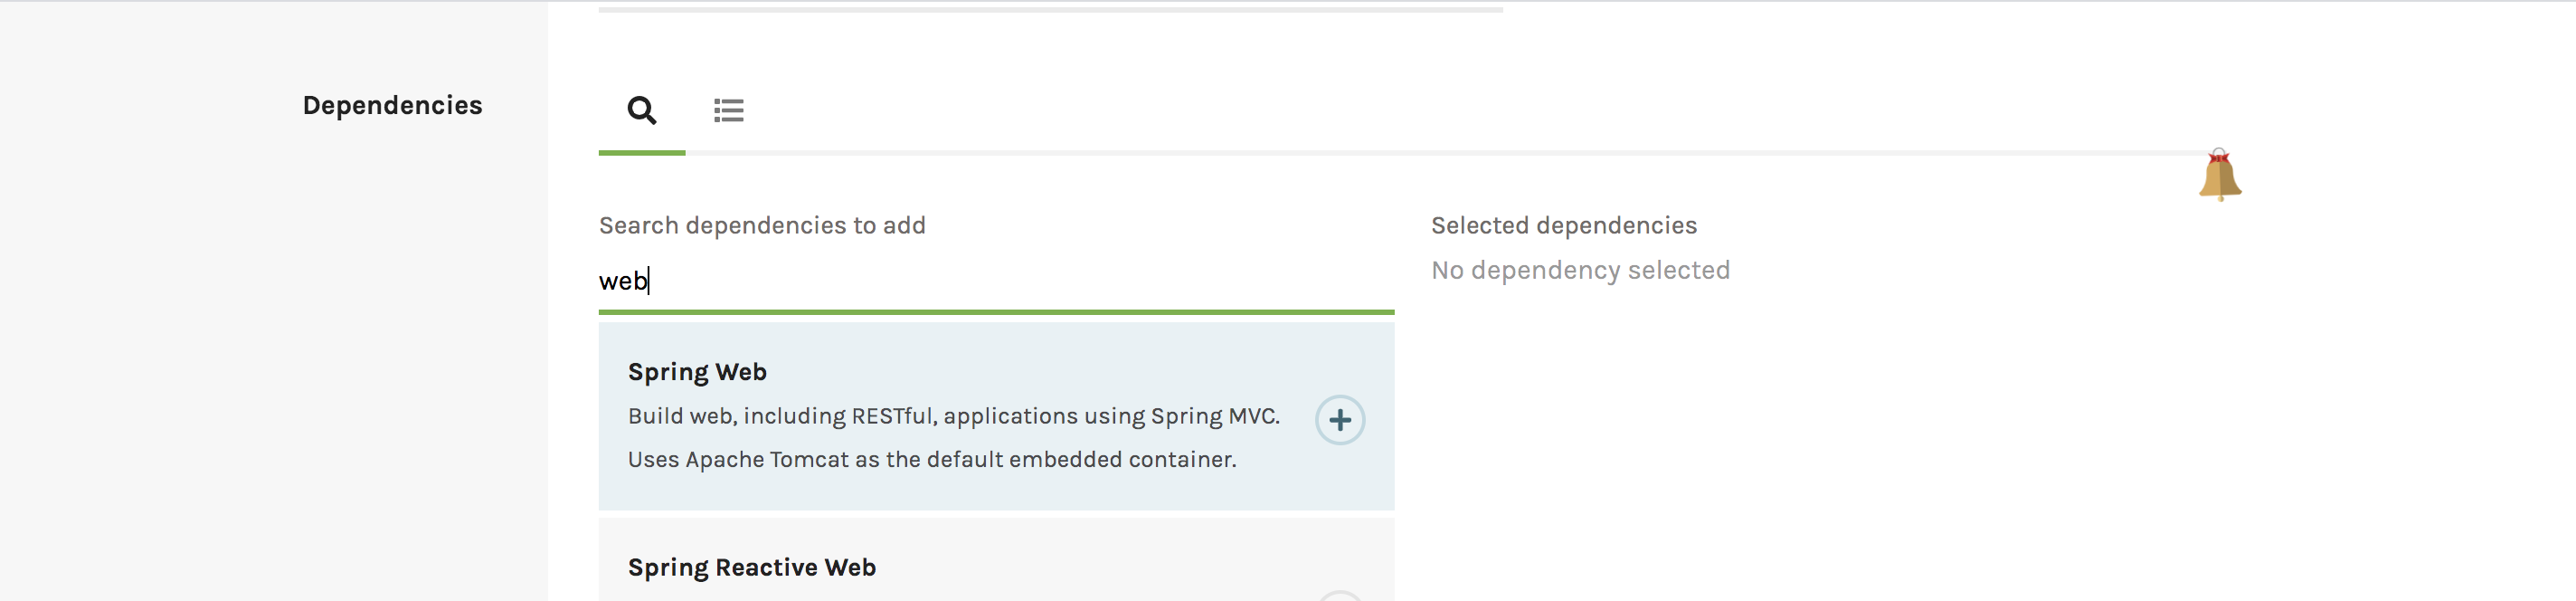Click the golden Christmas bell icon
This screenshot has width=2576, height=601.
click(x=2219, y=175)
